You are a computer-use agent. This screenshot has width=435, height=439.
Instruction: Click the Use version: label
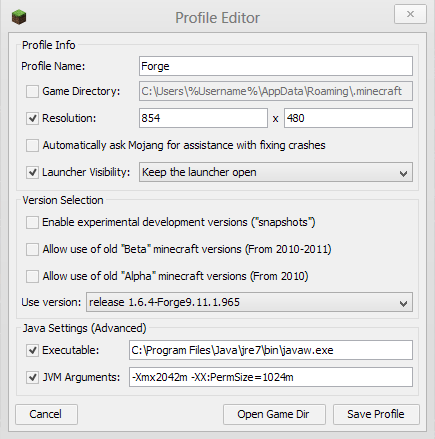point(51,302)
